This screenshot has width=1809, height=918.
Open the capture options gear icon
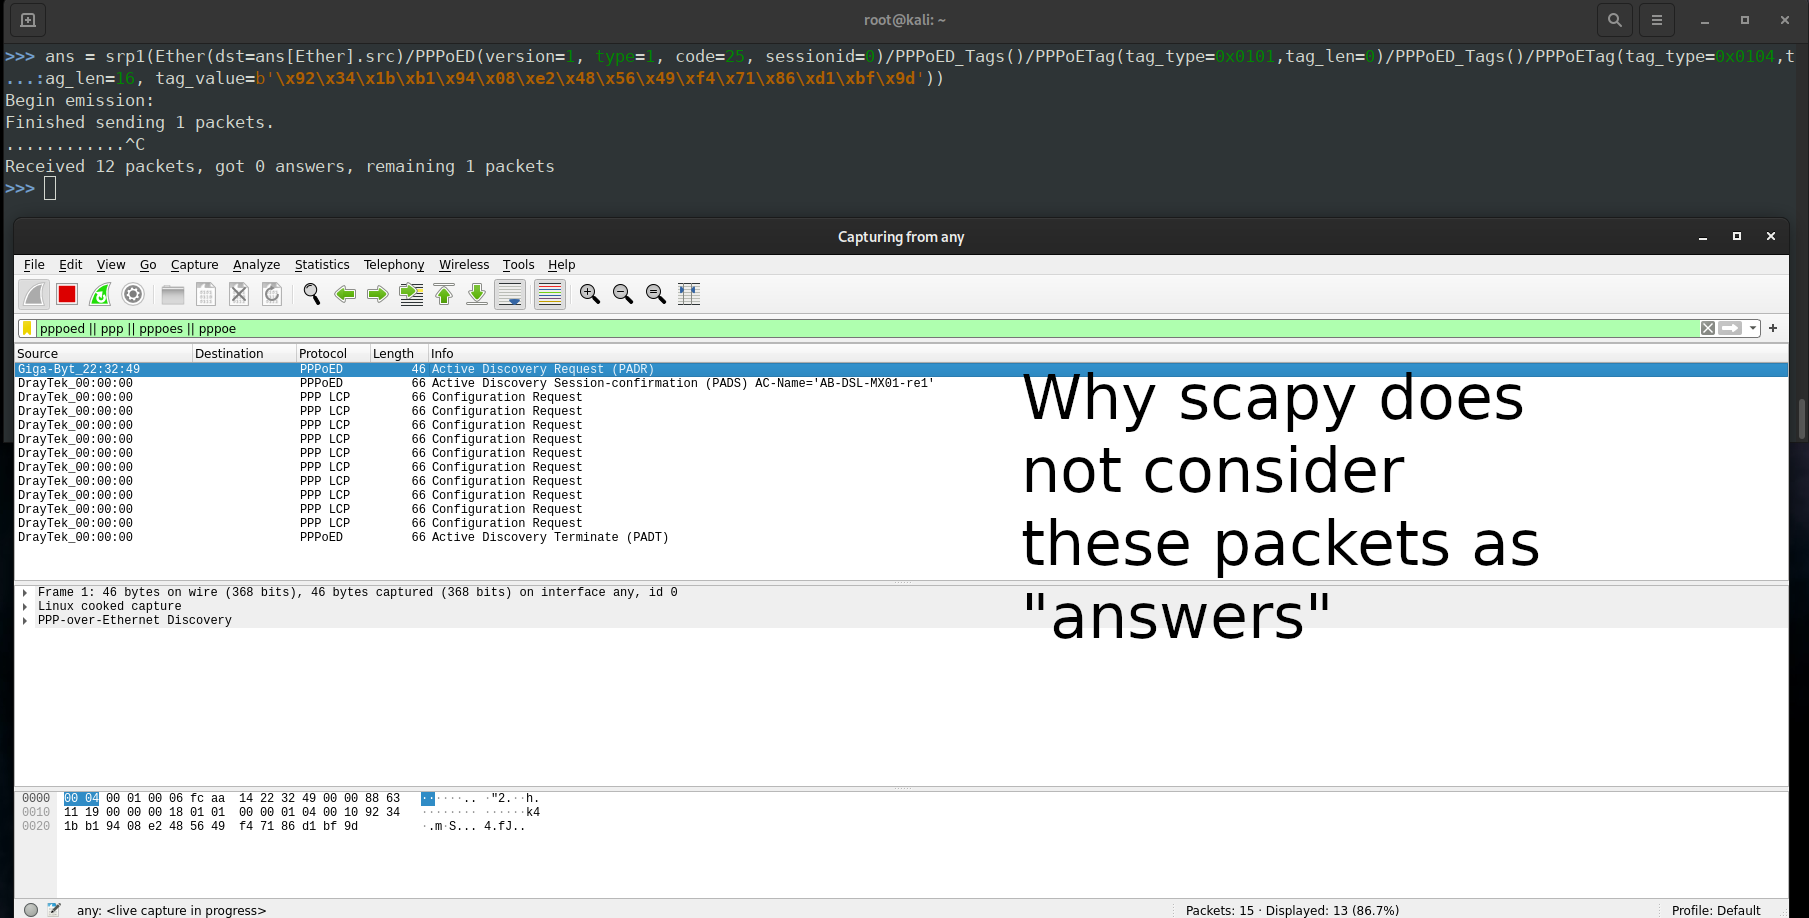point(133,294)
